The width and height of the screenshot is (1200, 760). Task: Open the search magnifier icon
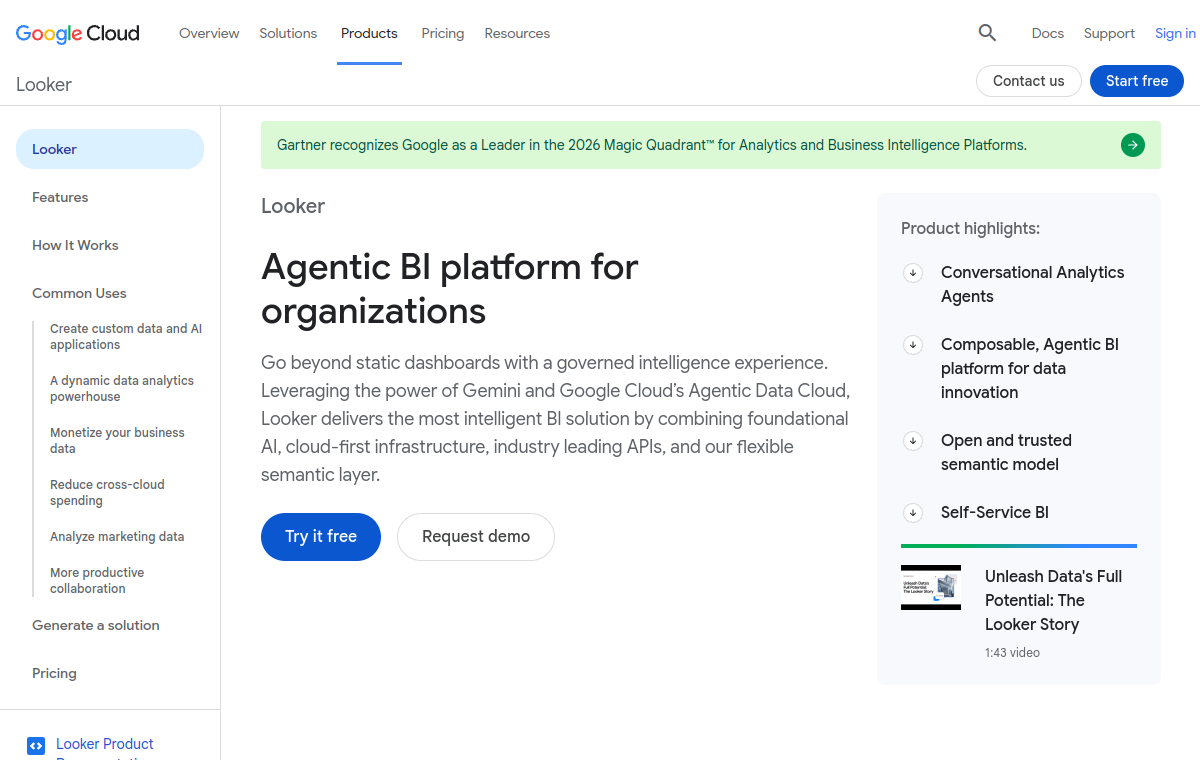pyautogui.click(x=987, y=33)
